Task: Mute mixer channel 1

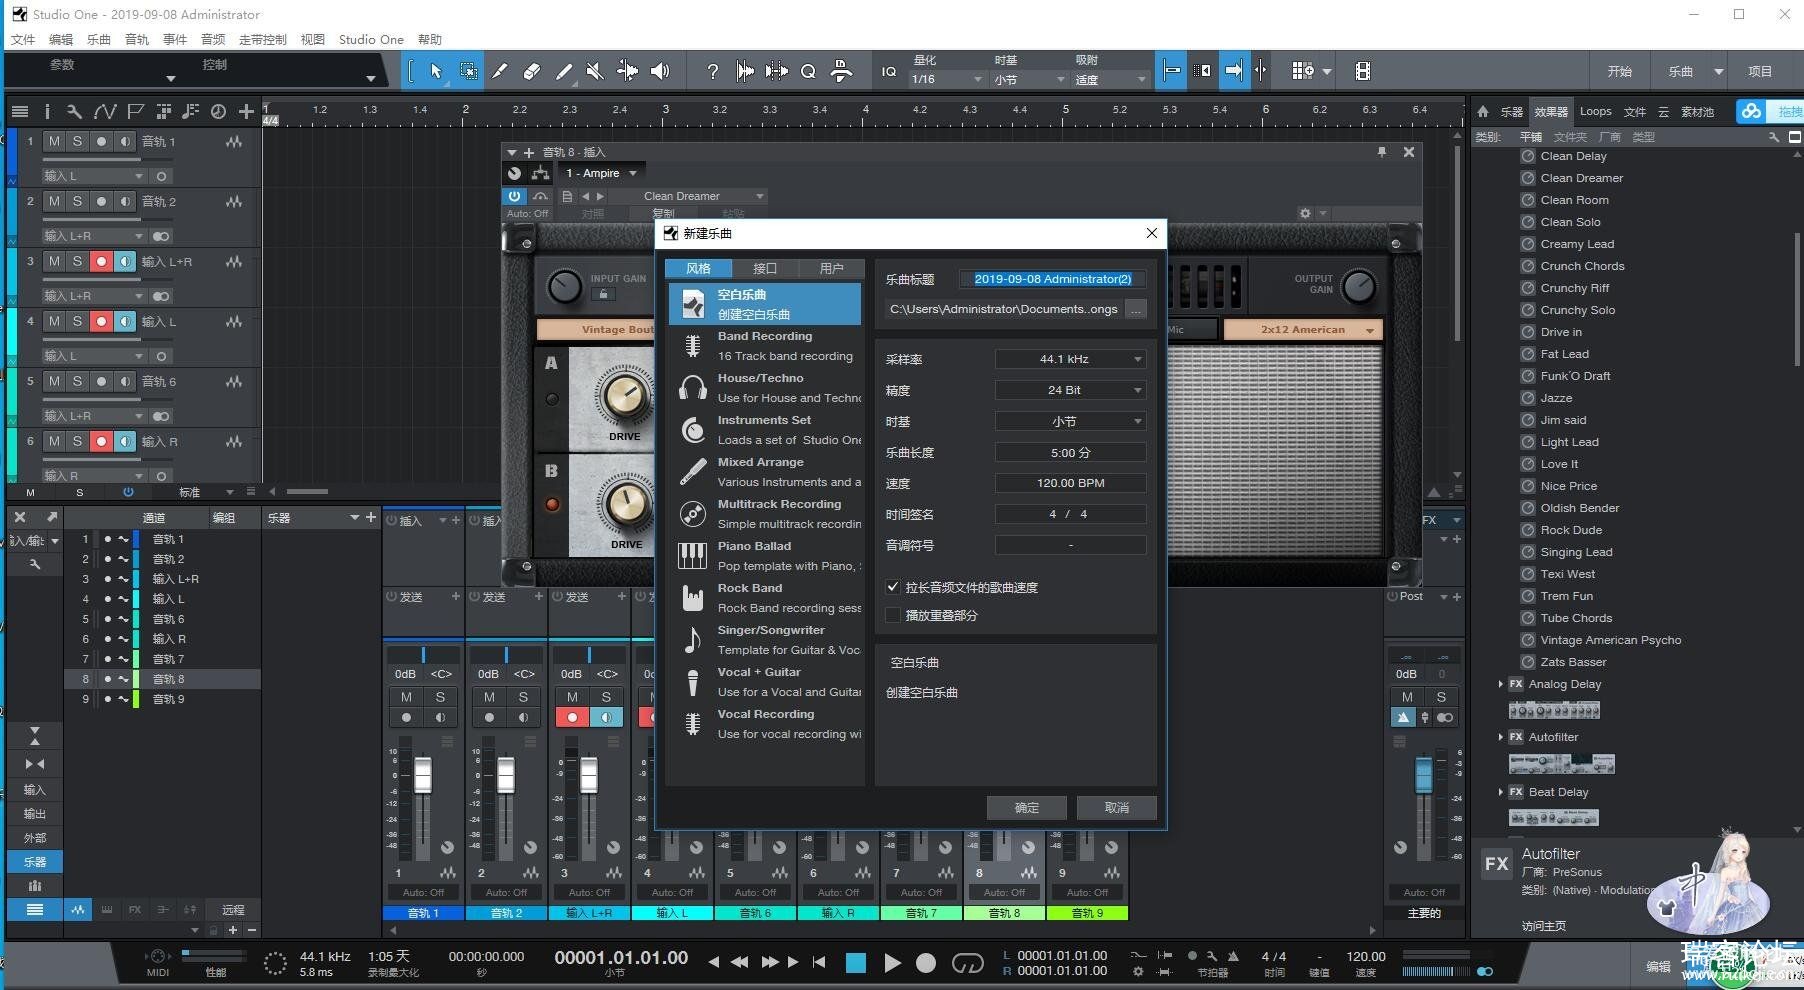Action: (406, 697)
